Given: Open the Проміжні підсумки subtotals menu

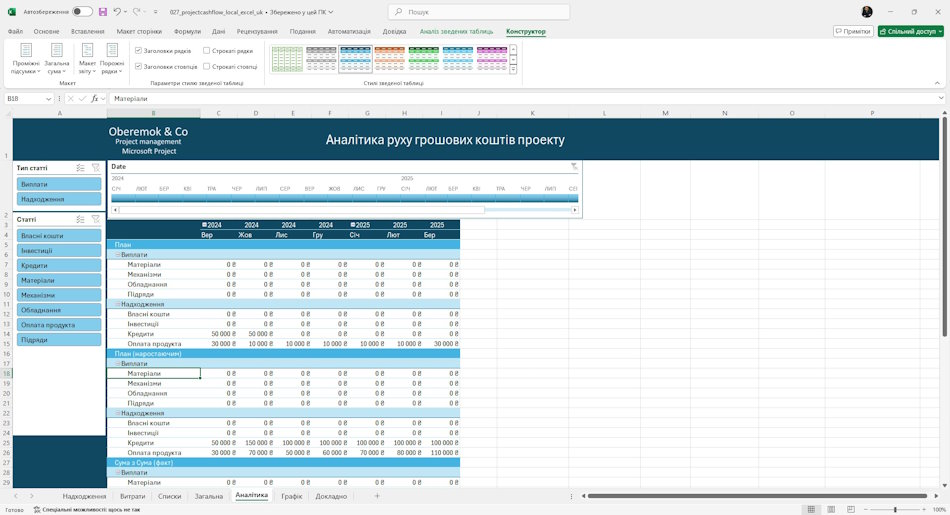Looking at the screenshot, I should tap(25, 59).
